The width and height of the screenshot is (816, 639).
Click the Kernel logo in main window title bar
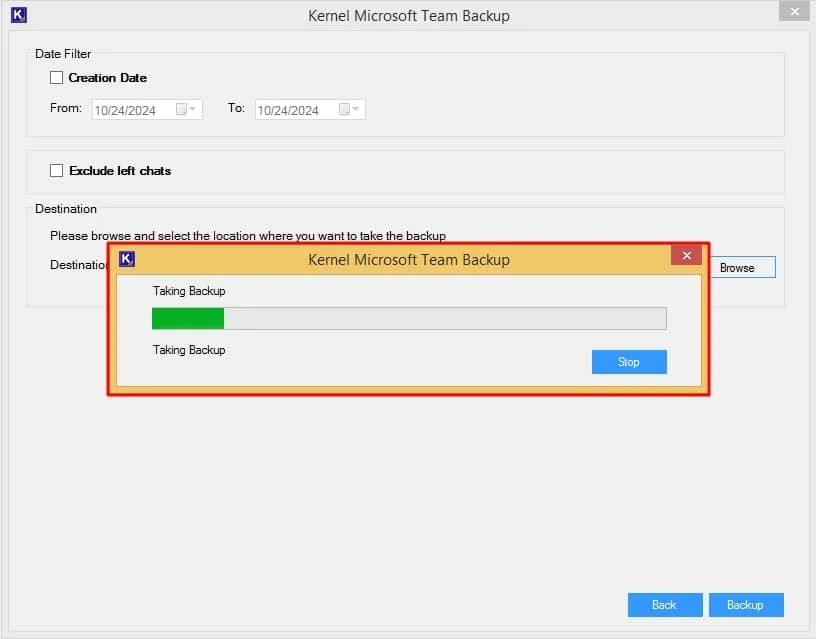(x=19, y=15)
